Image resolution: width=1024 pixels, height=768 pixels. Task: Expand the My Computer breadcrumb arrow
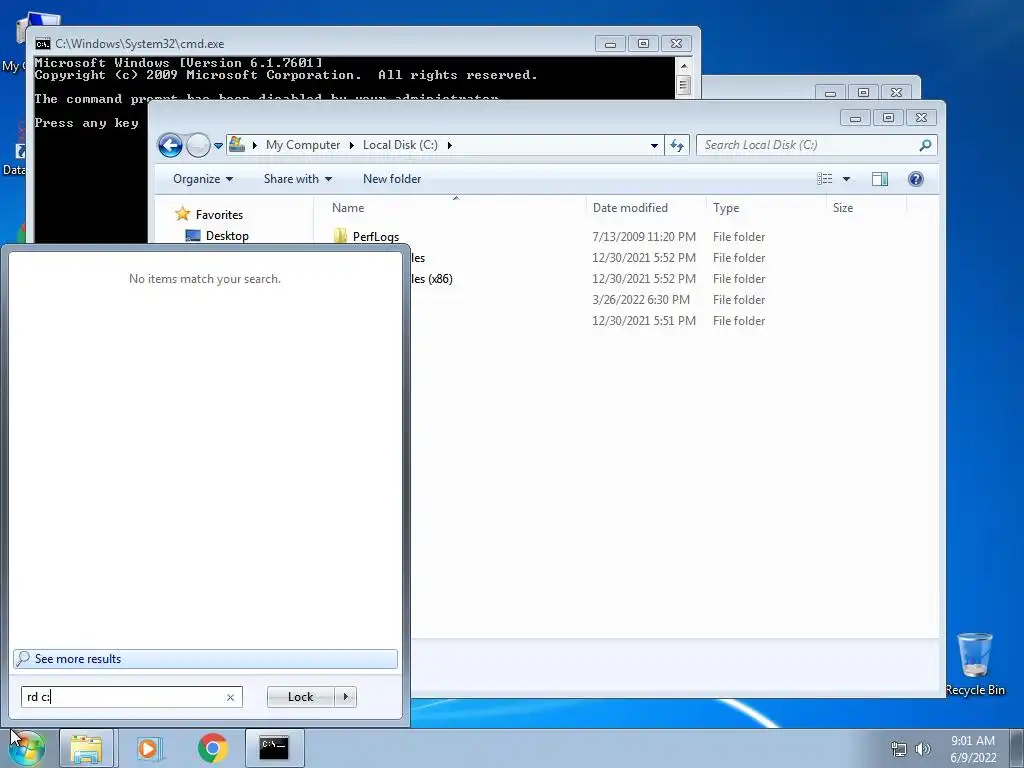(x=255, y=145)
